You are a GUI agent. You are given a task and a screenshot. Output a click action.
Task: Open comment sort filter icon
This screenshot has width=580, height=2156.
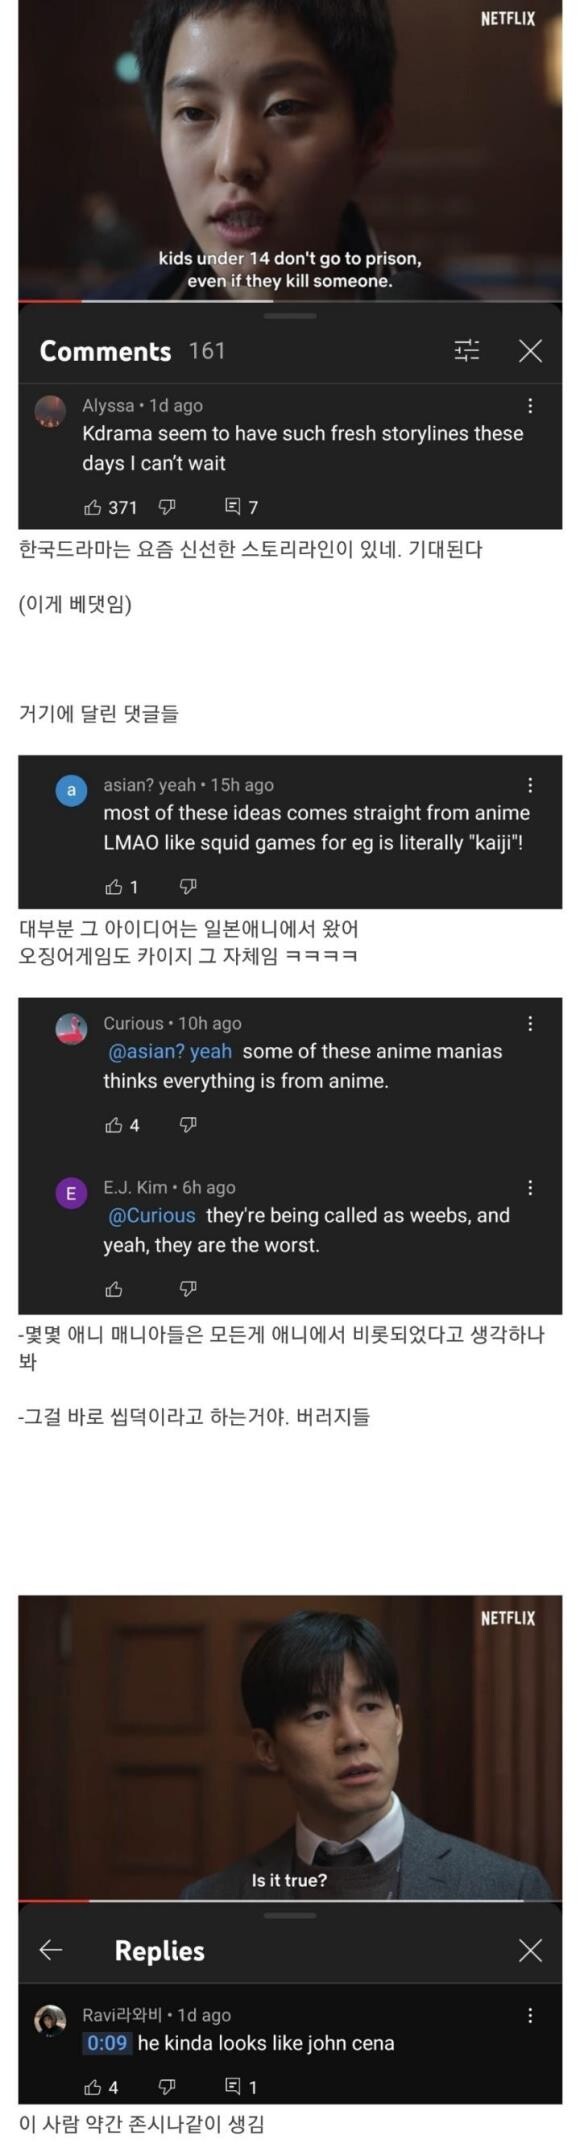(x=467, y=350)
